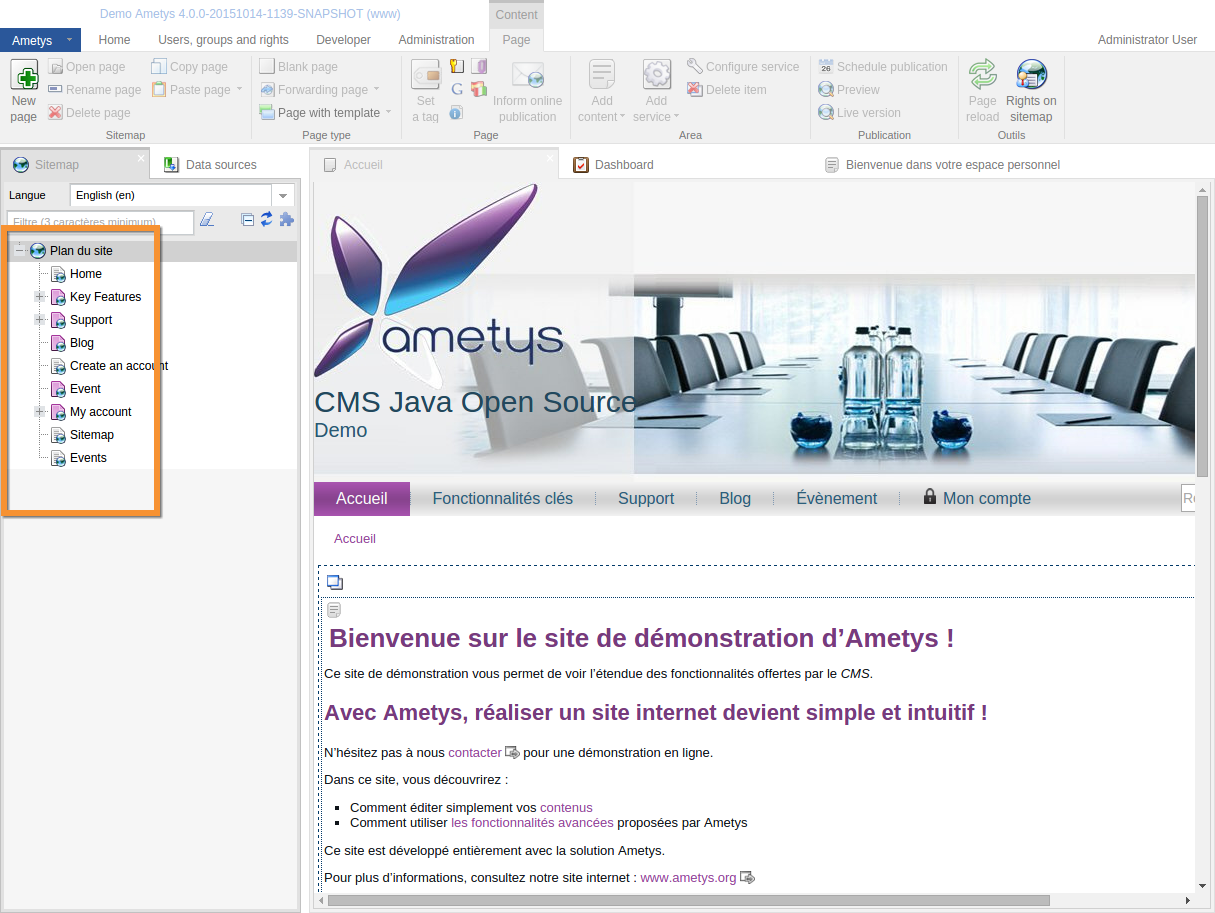This screenshot has width=1215, height=913.
Task: Select the Page ribbon tab
Action: click(516, 40)
